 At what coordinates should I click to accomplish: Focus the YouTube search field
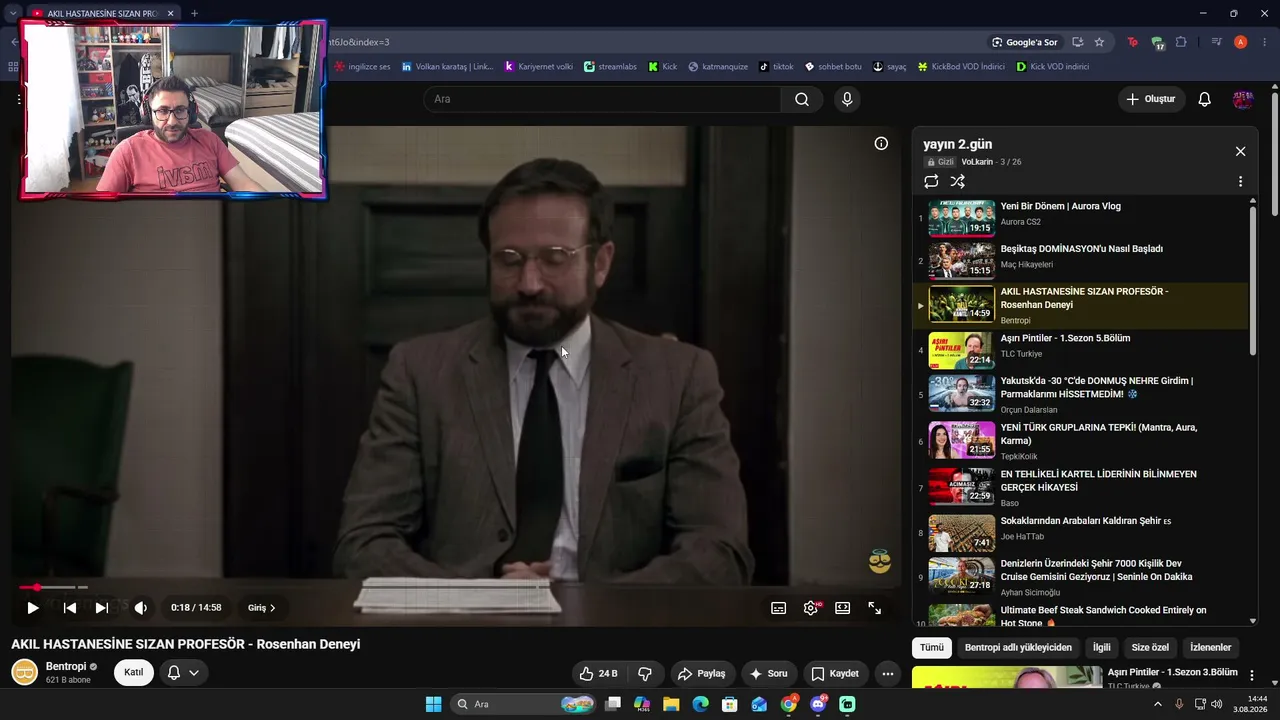602,99
